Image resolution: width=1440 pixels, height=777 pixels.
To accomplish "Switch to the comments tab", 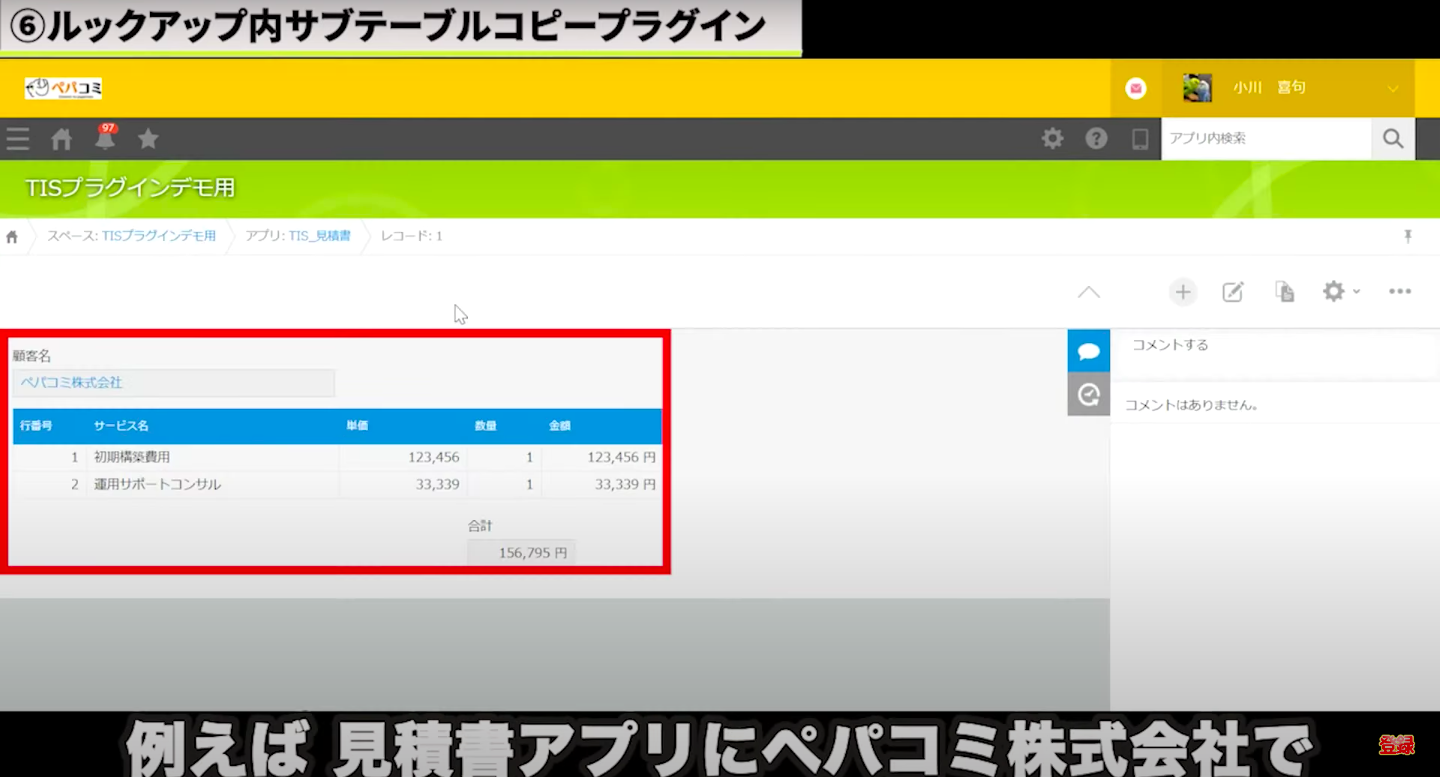I will point(1089,351).
